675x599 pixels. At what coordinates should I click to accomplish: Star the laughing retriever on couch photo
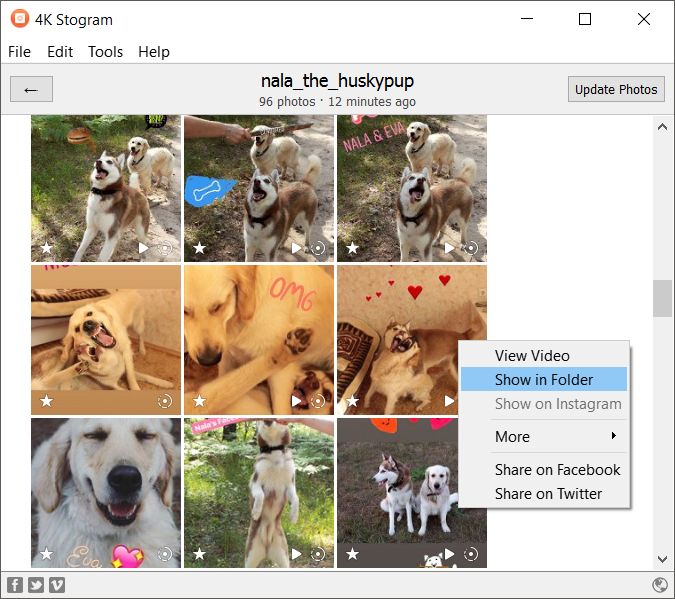click(46, 401)
